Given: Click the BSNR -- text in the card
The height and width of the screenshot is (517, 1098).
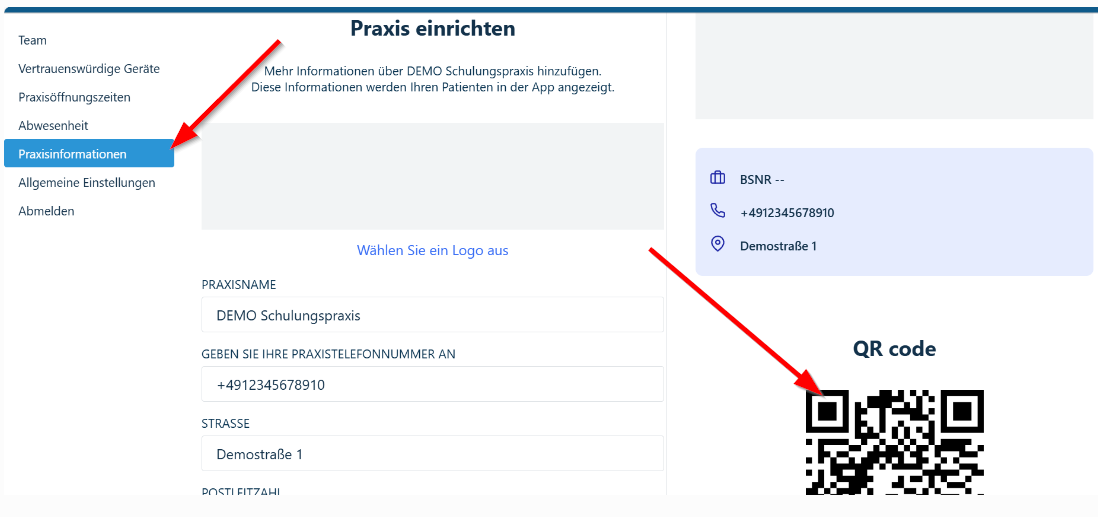Looking at the screenshot, I should (x=762, y=179).
